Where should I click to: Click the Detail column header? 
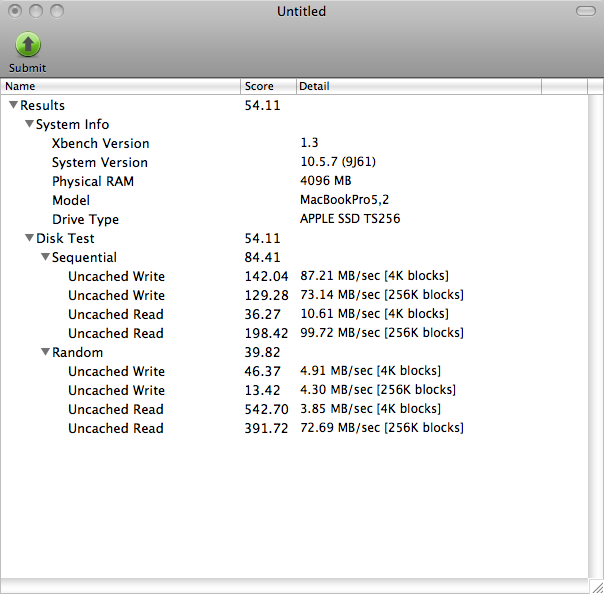point(419,86)
